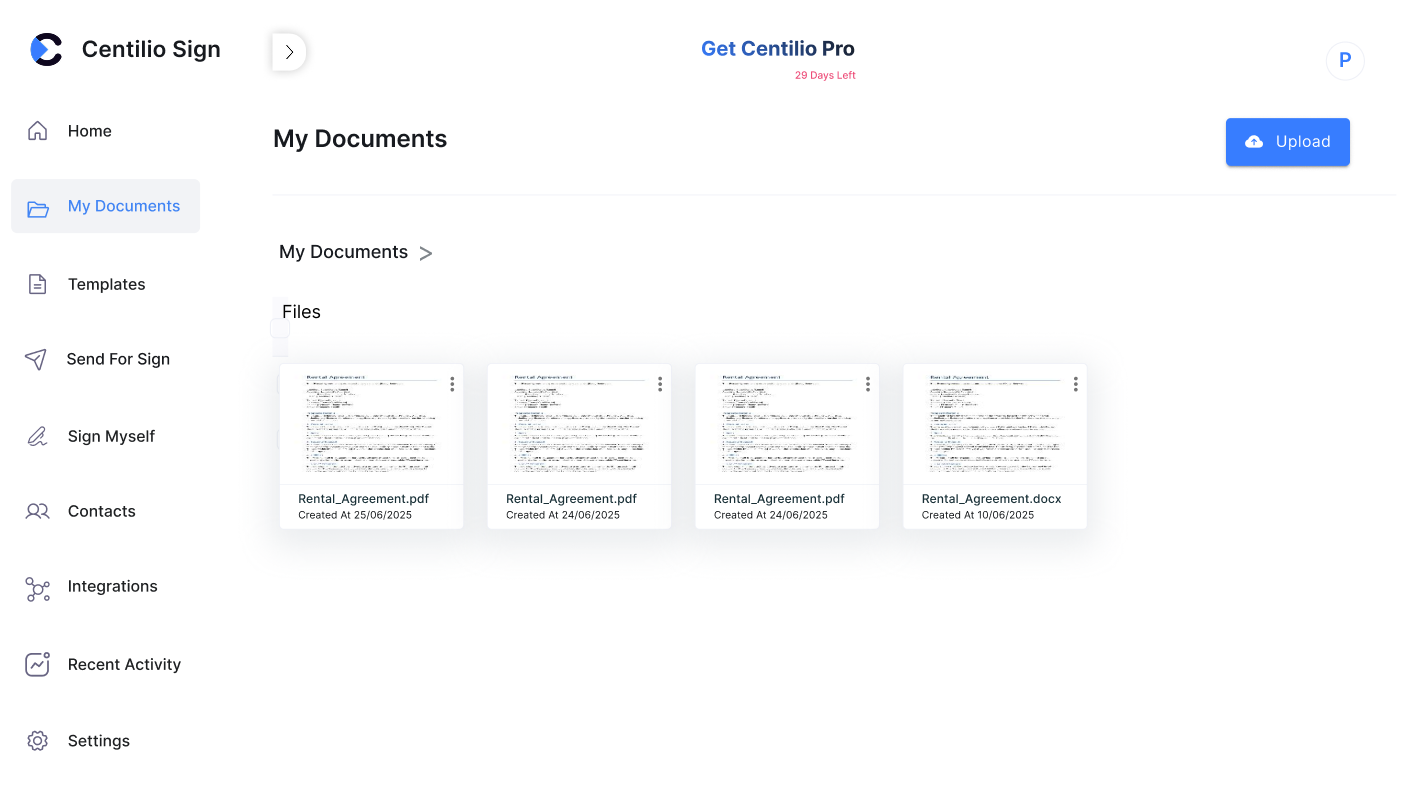Select the My Documents entry in sidebar

click(x=123, y=205)
